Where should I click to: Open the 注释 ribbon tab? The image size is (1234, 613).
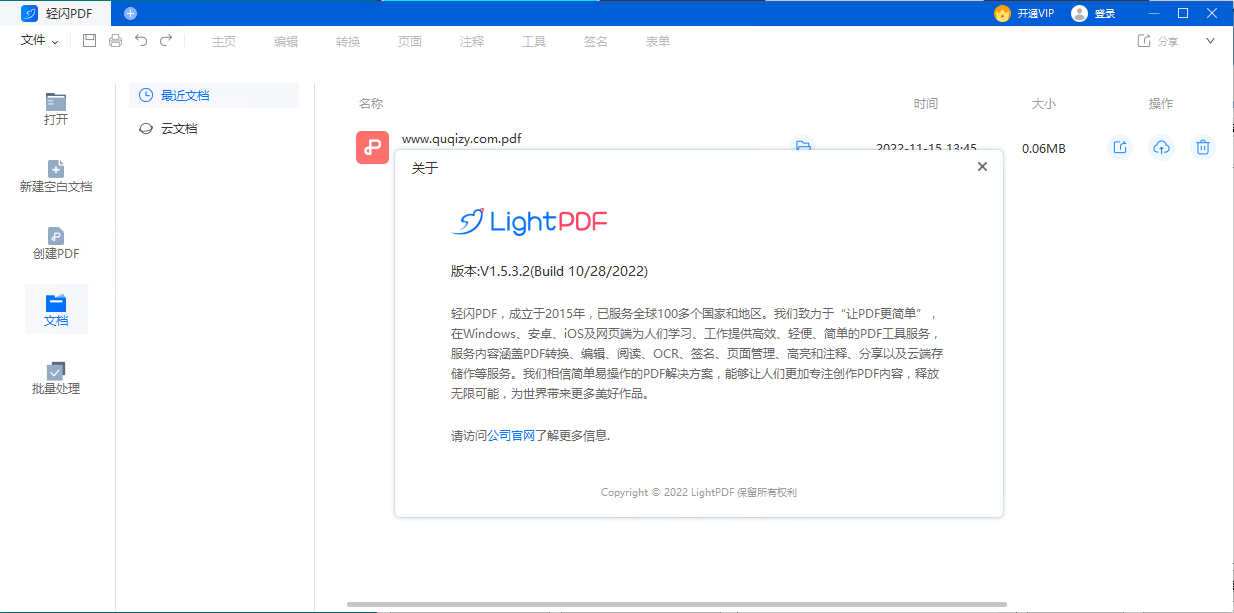[471, 41]
